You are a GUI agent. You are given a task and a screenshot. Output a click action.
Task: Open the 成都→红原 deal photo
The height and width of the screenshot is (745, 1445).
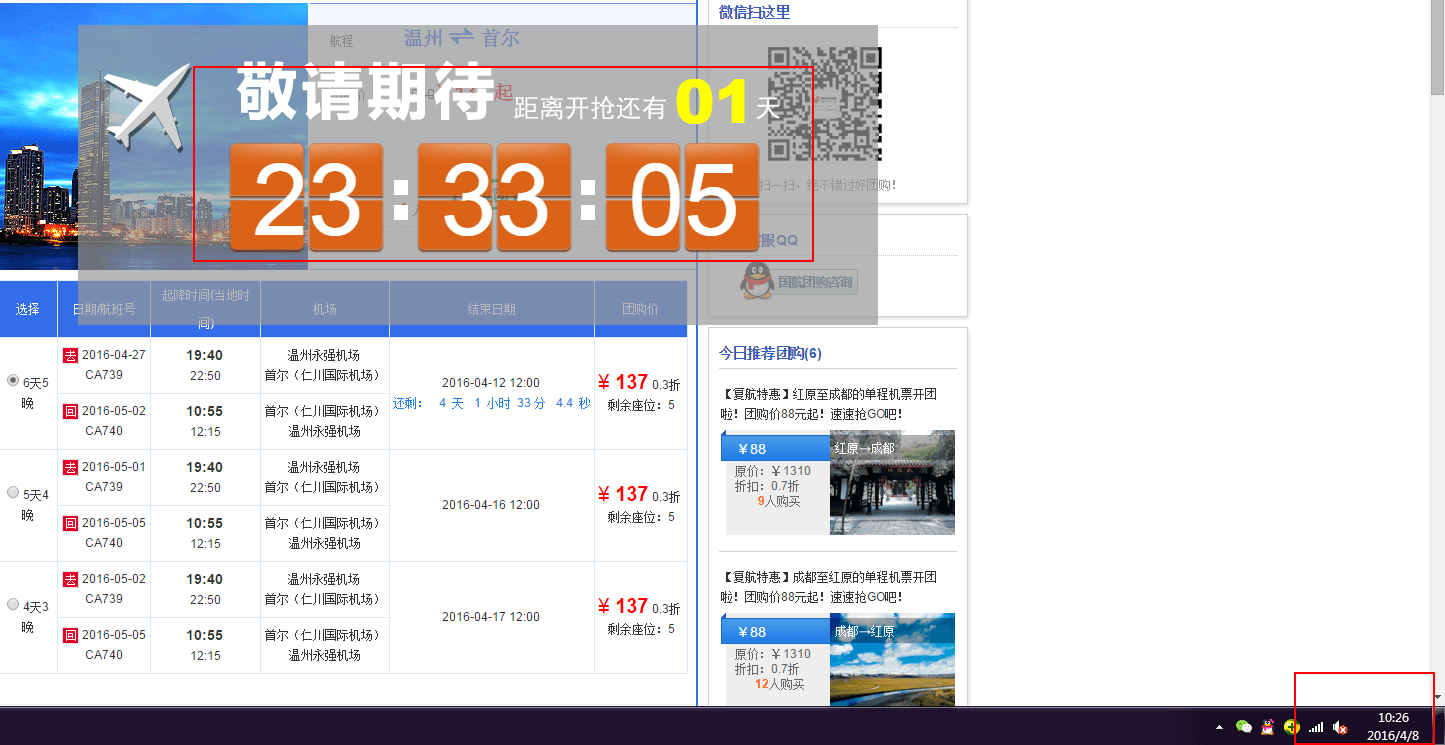pyautogui.click(x=892, y=660)
